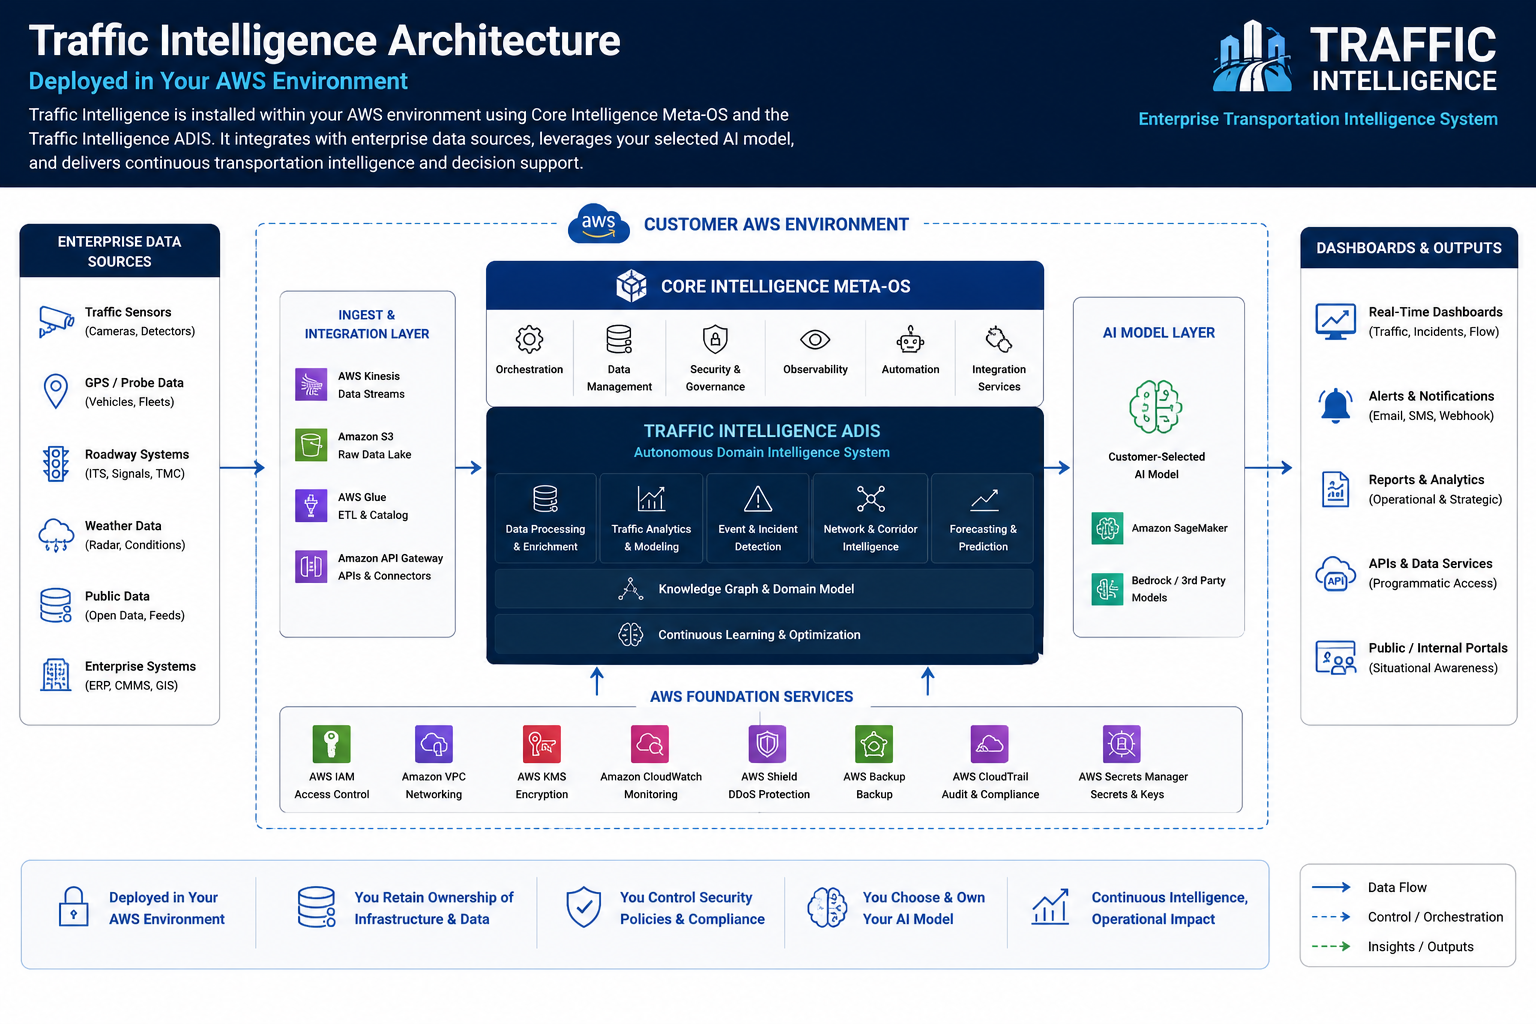Screen dimensions: 1536x1024
Task: Click the Amazon SageMaker icon
Action: pos(1108,528)
